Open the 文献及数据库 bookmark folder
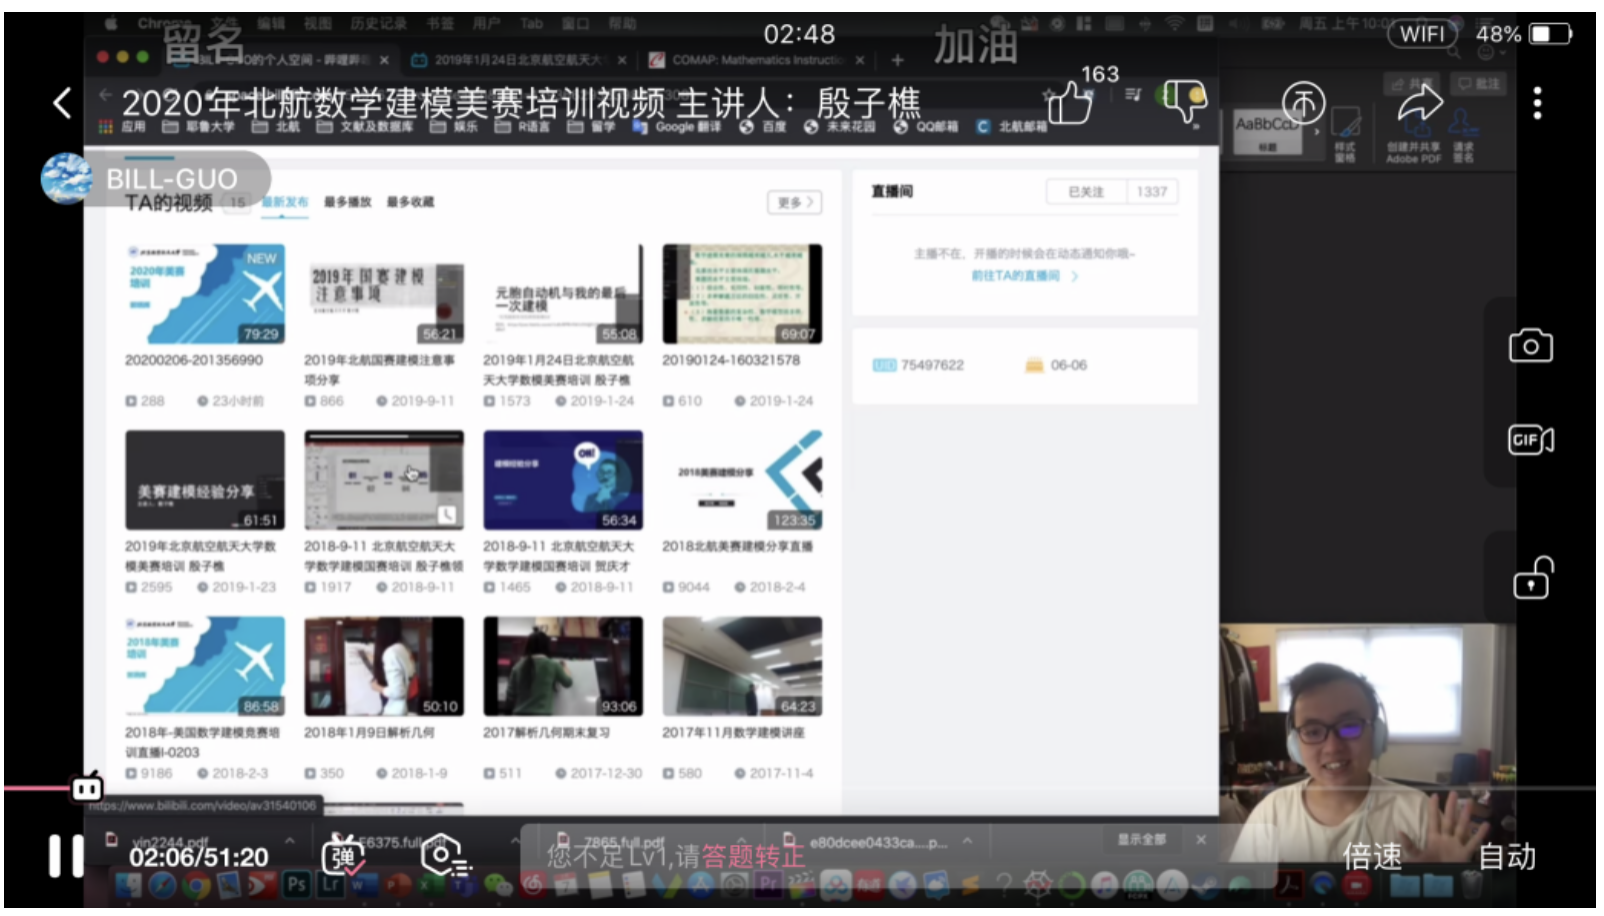The width and height of the screenshot is (1604, 916). click(364, 127)
